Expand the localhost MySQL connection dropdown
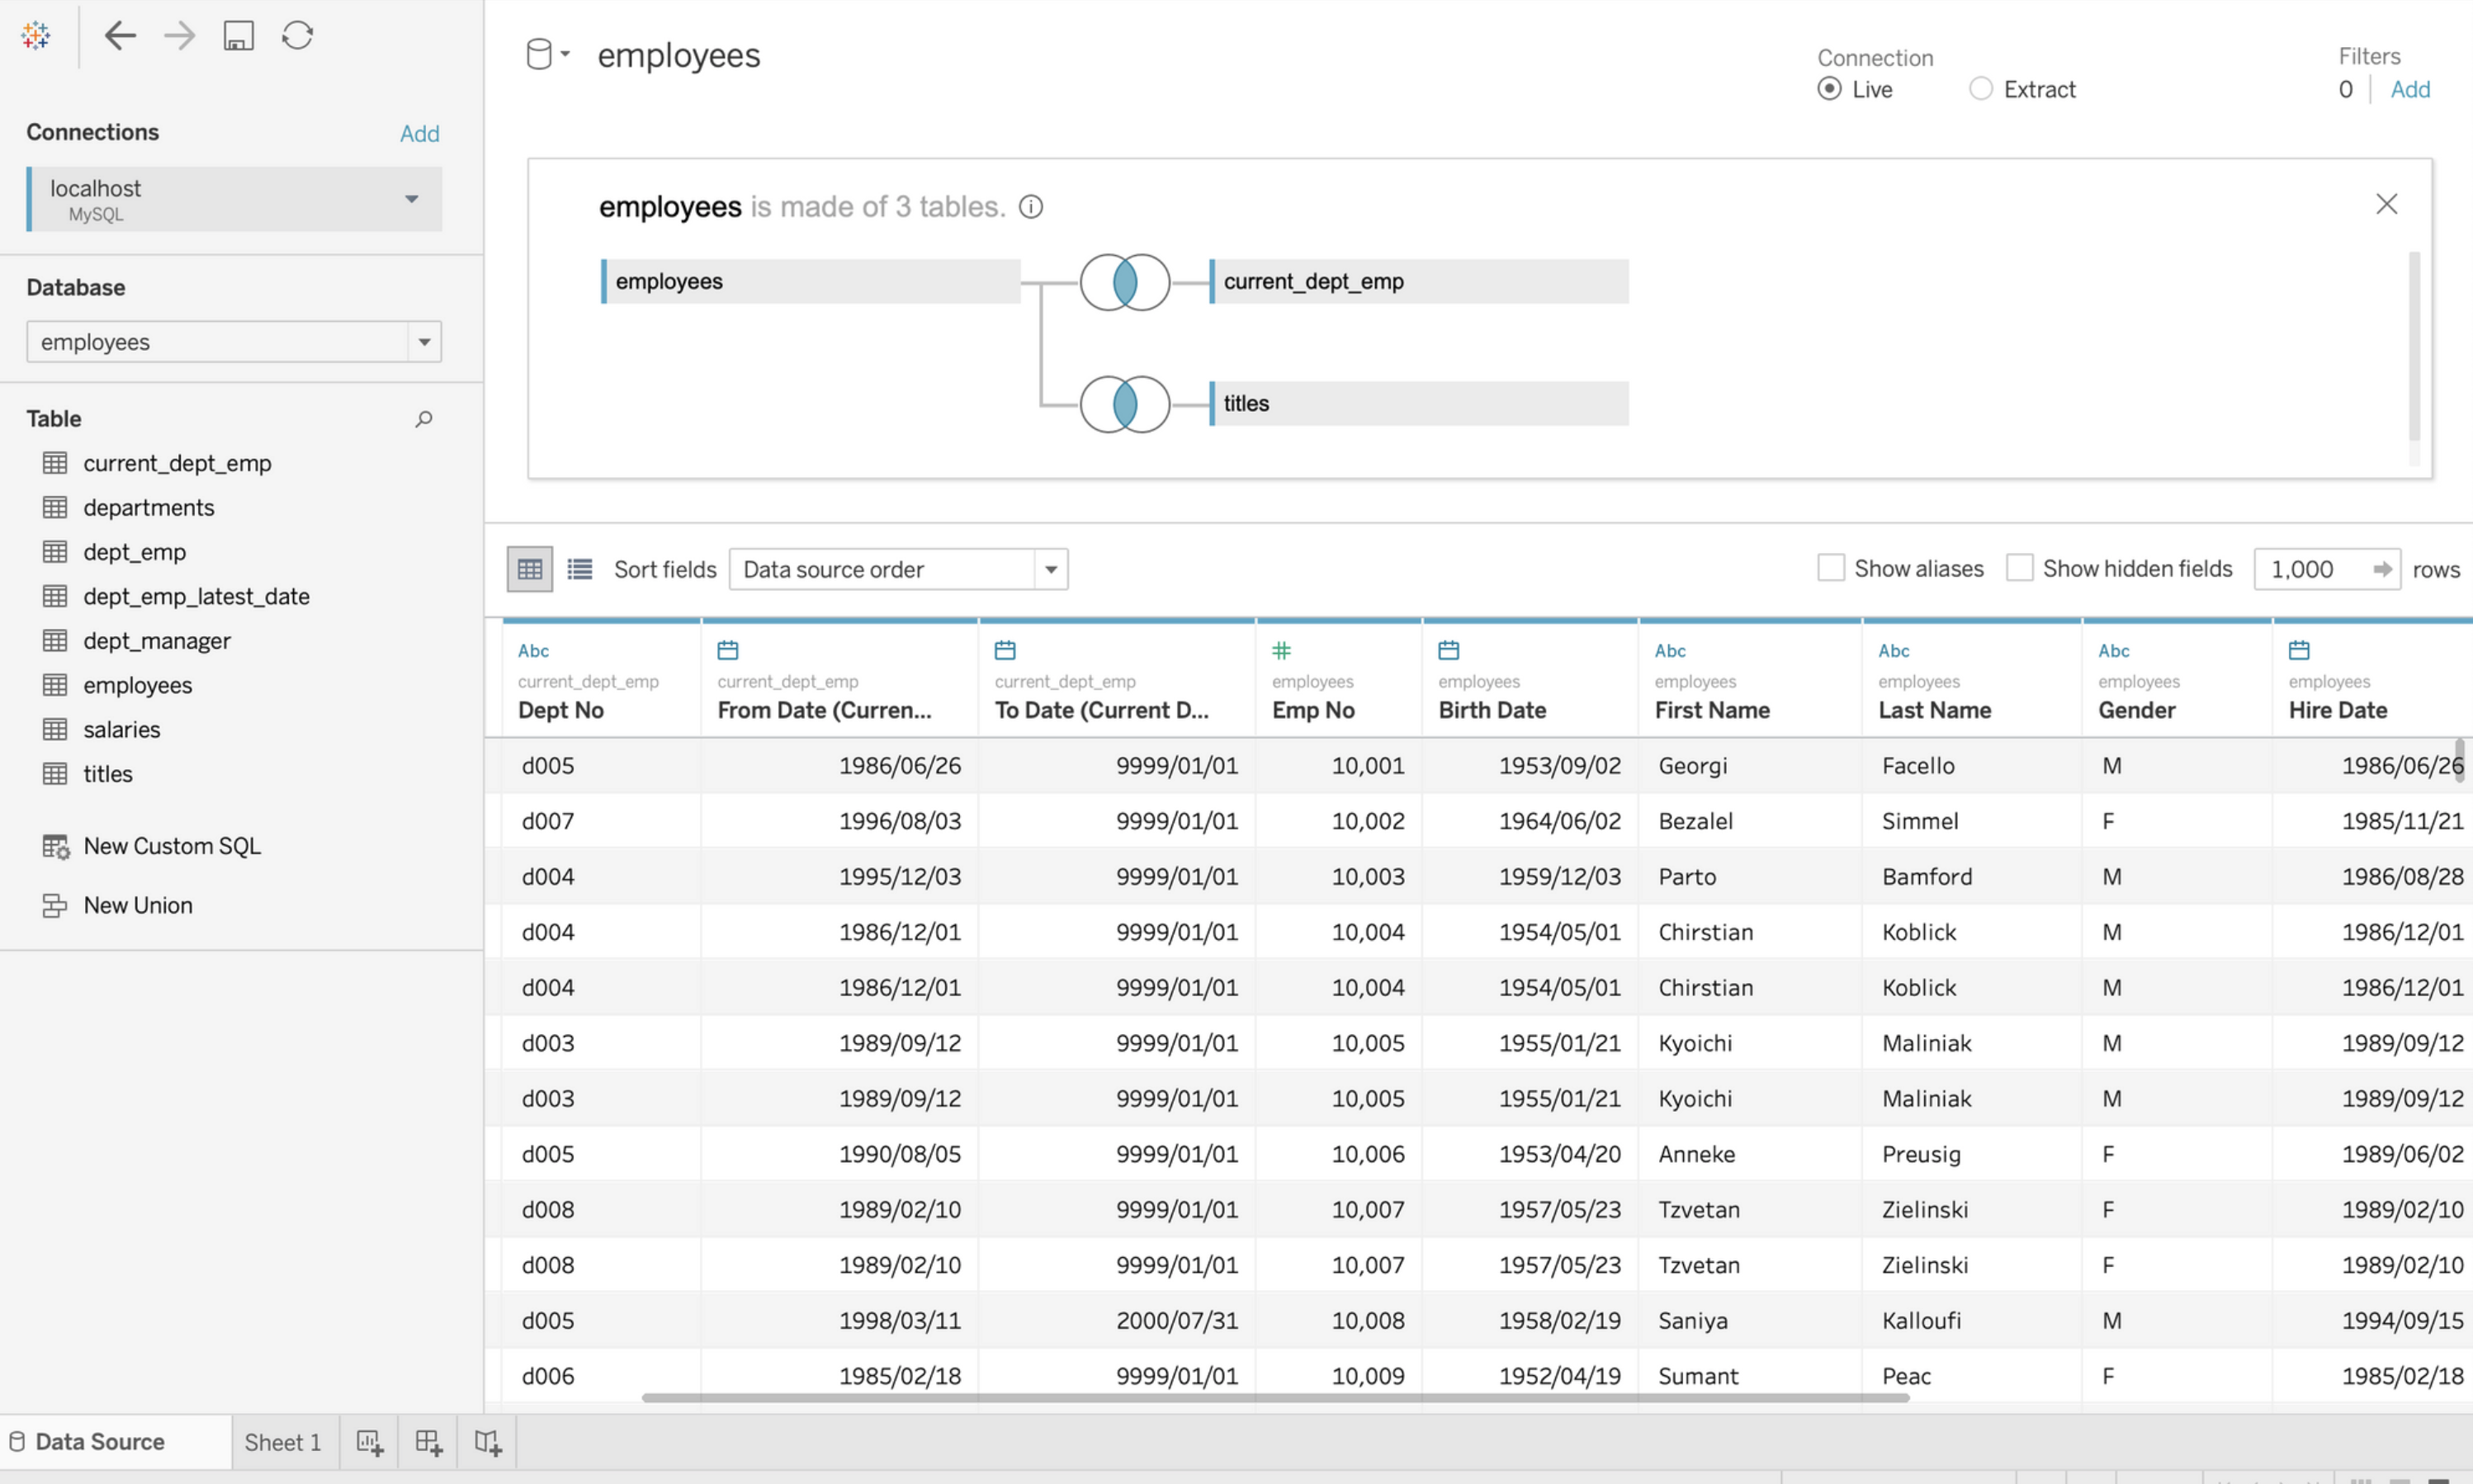 (x=412, y=199)
